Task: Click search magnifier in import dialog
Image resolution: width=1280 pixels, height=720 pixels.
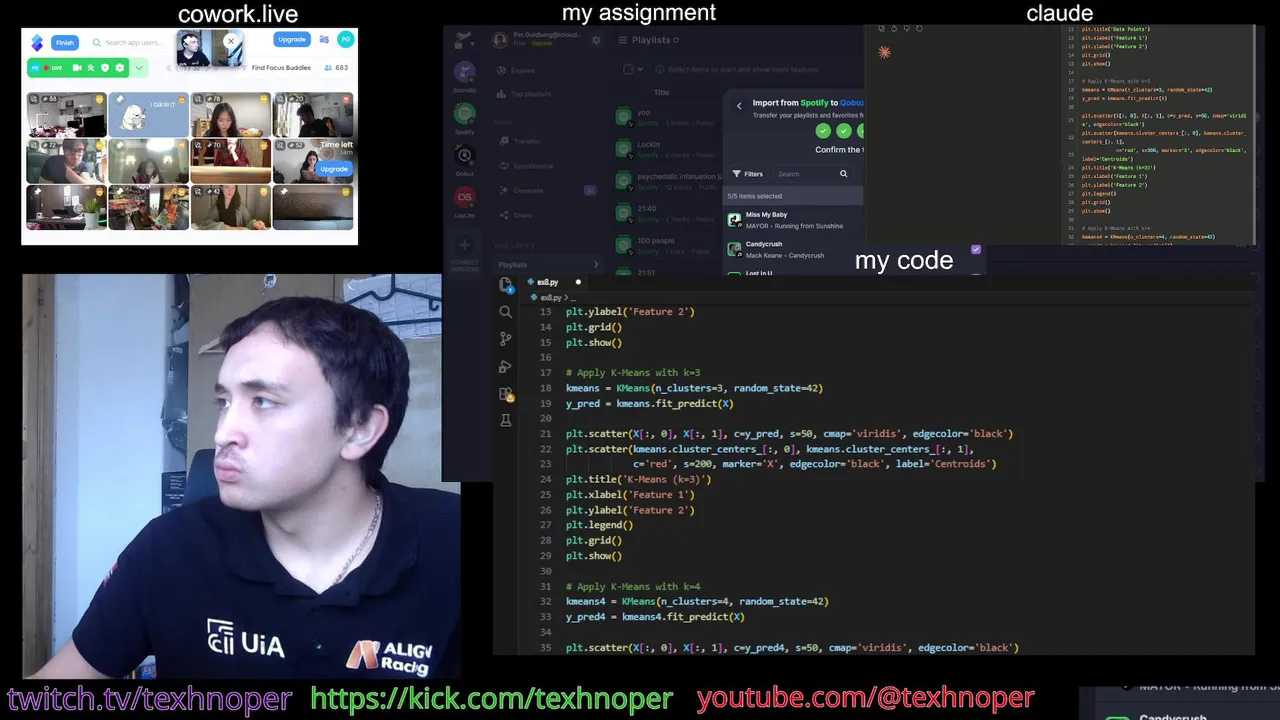Action: coord(843,174)
